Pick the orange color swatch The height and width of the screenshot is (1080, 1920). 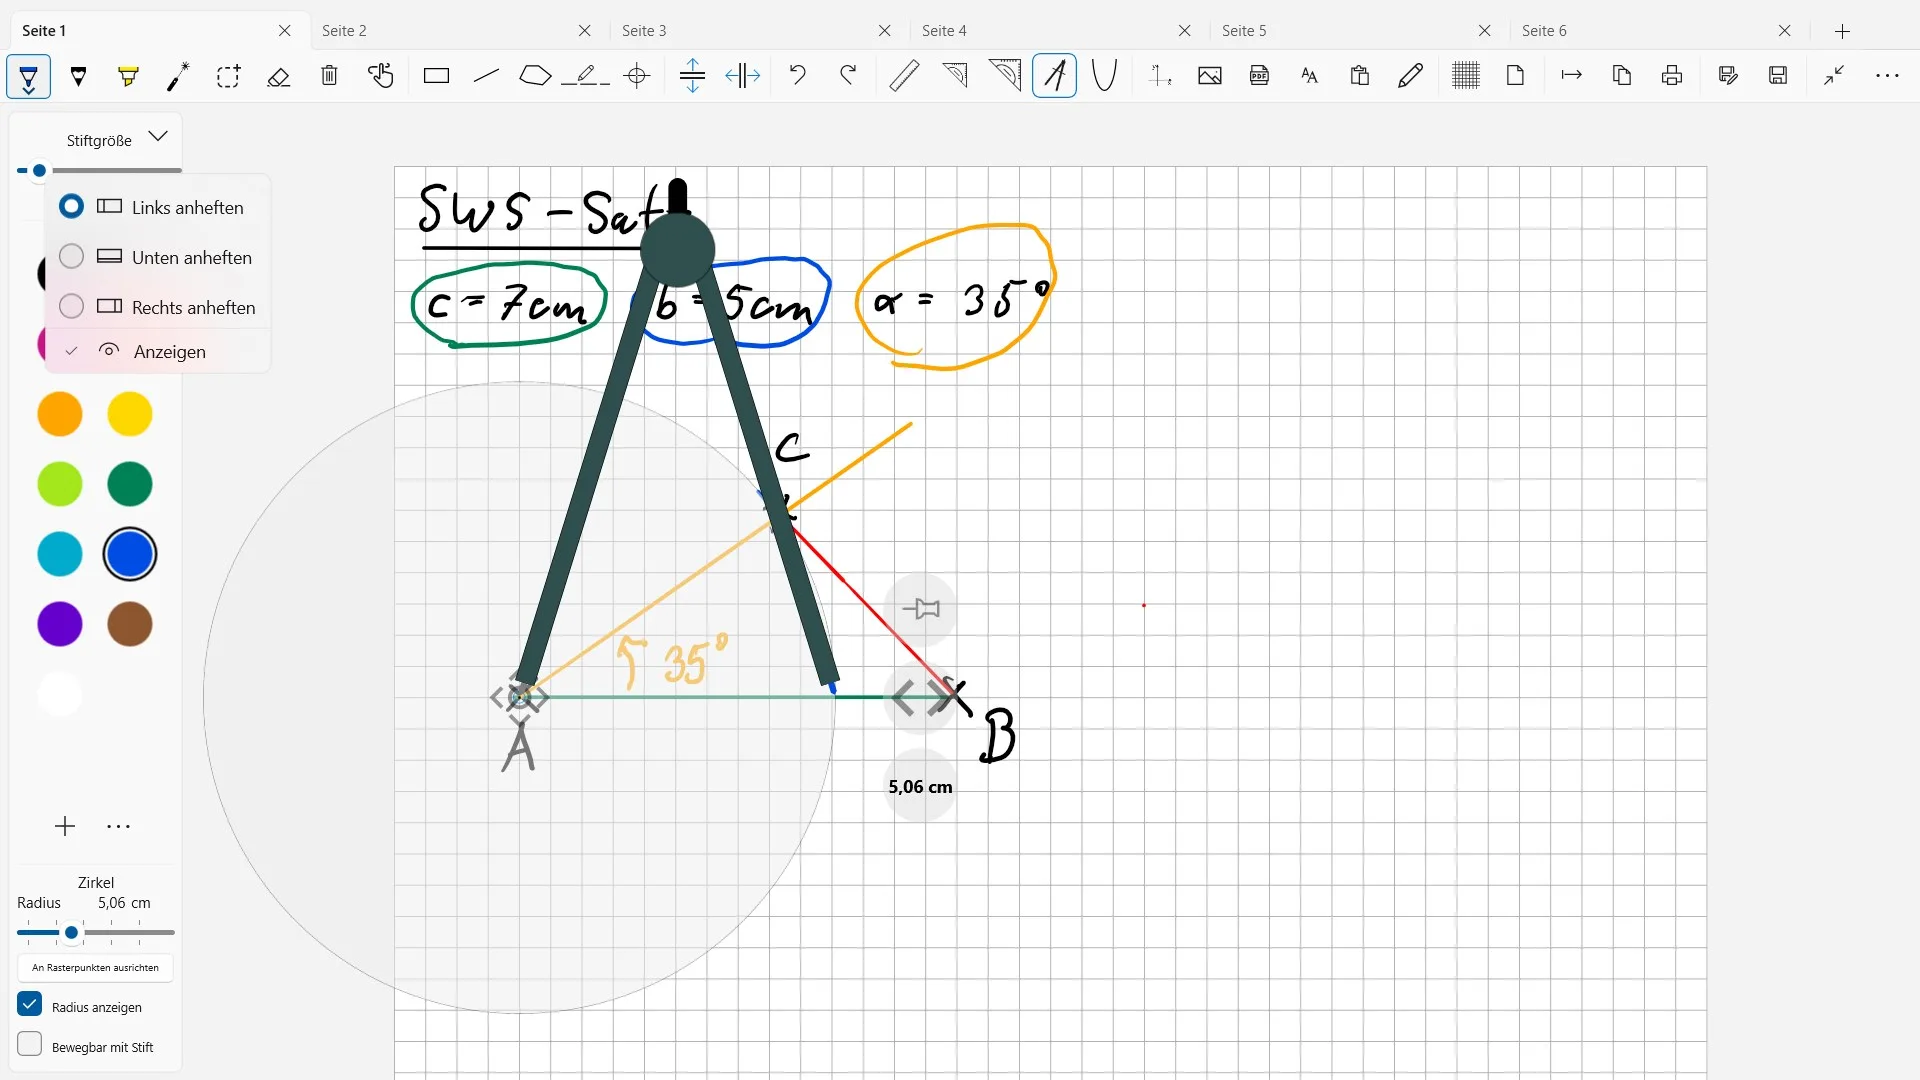point(60,414)
